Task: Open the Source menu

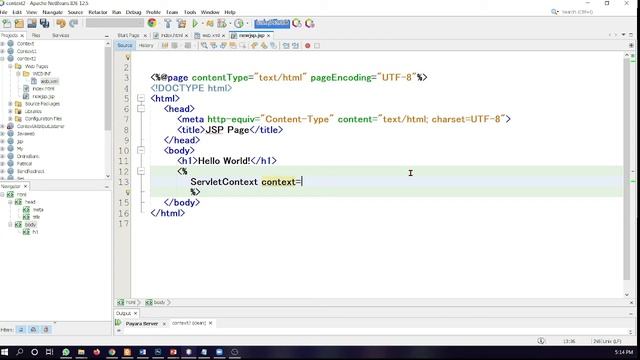Action: click(75, 12)
